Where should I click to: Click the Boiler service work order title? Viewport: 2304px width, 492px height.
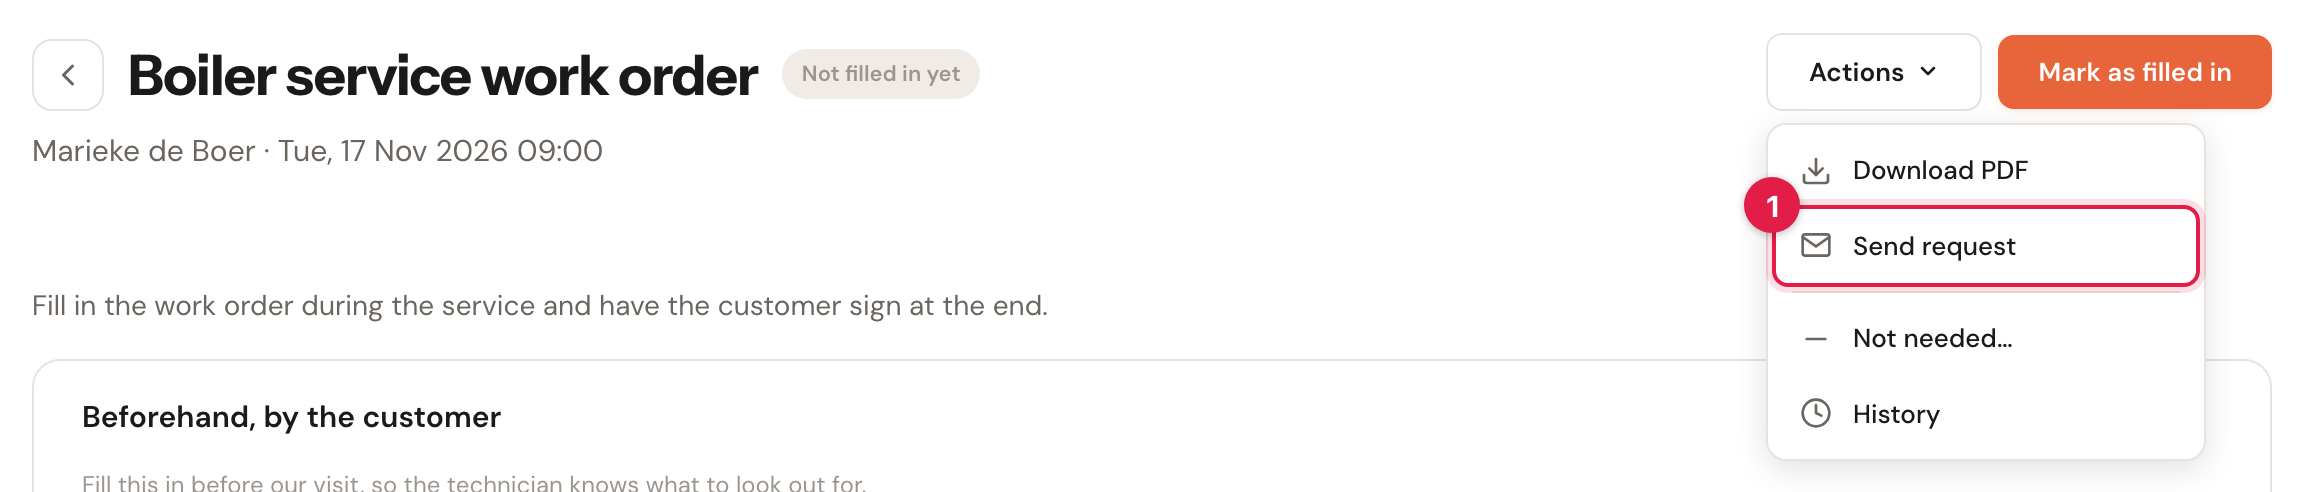point(443,76)
